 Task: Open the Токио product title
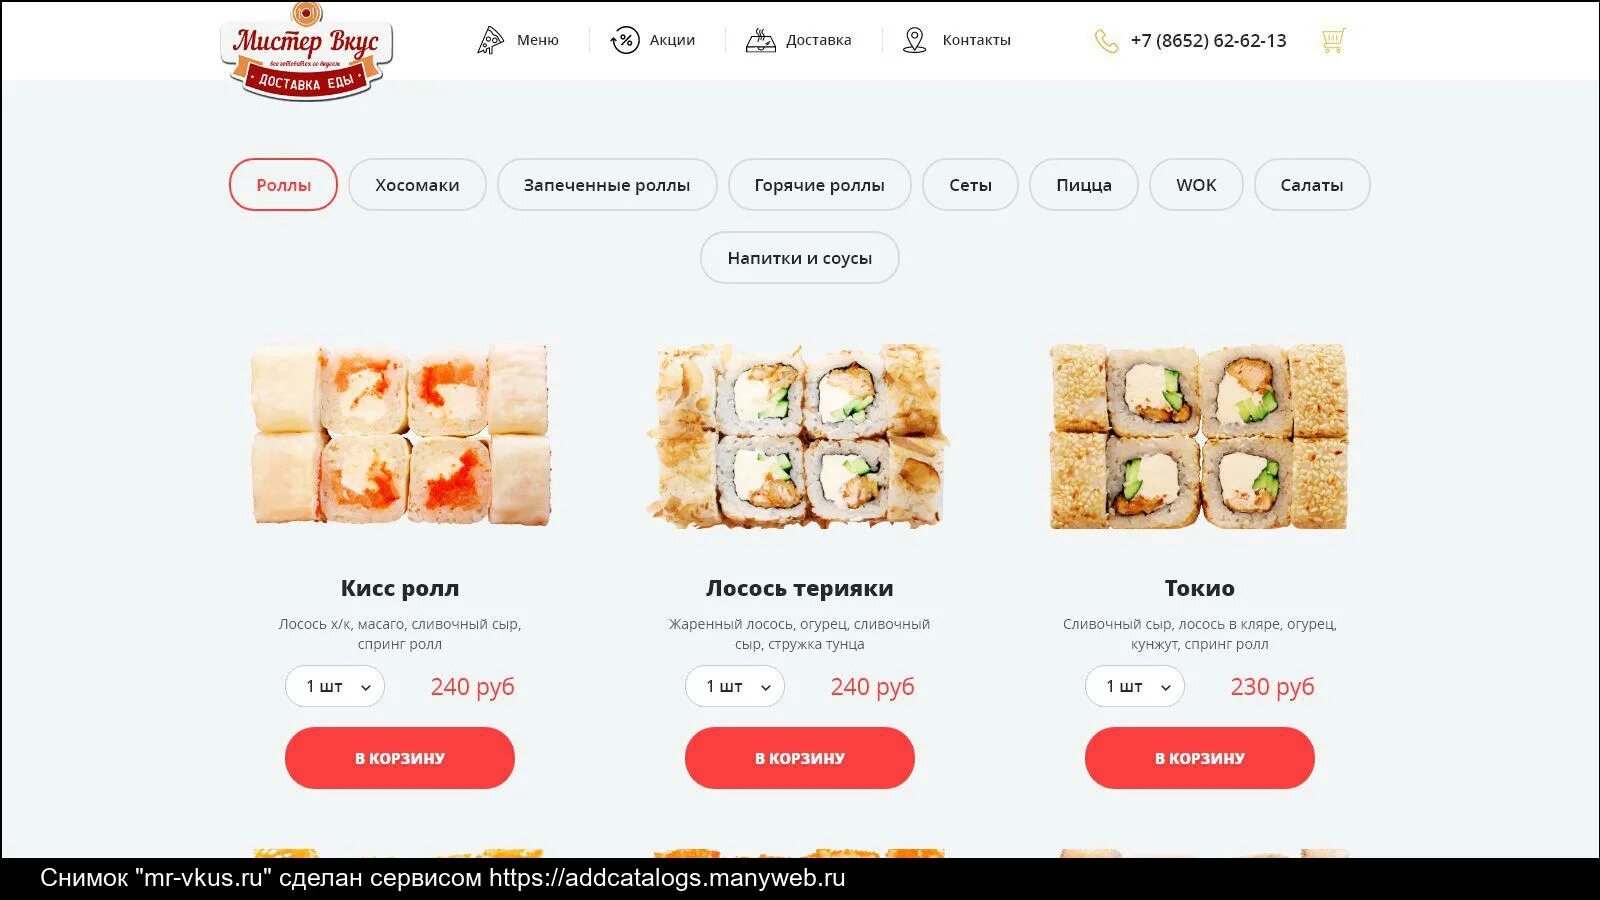(x=1200, y=588)
